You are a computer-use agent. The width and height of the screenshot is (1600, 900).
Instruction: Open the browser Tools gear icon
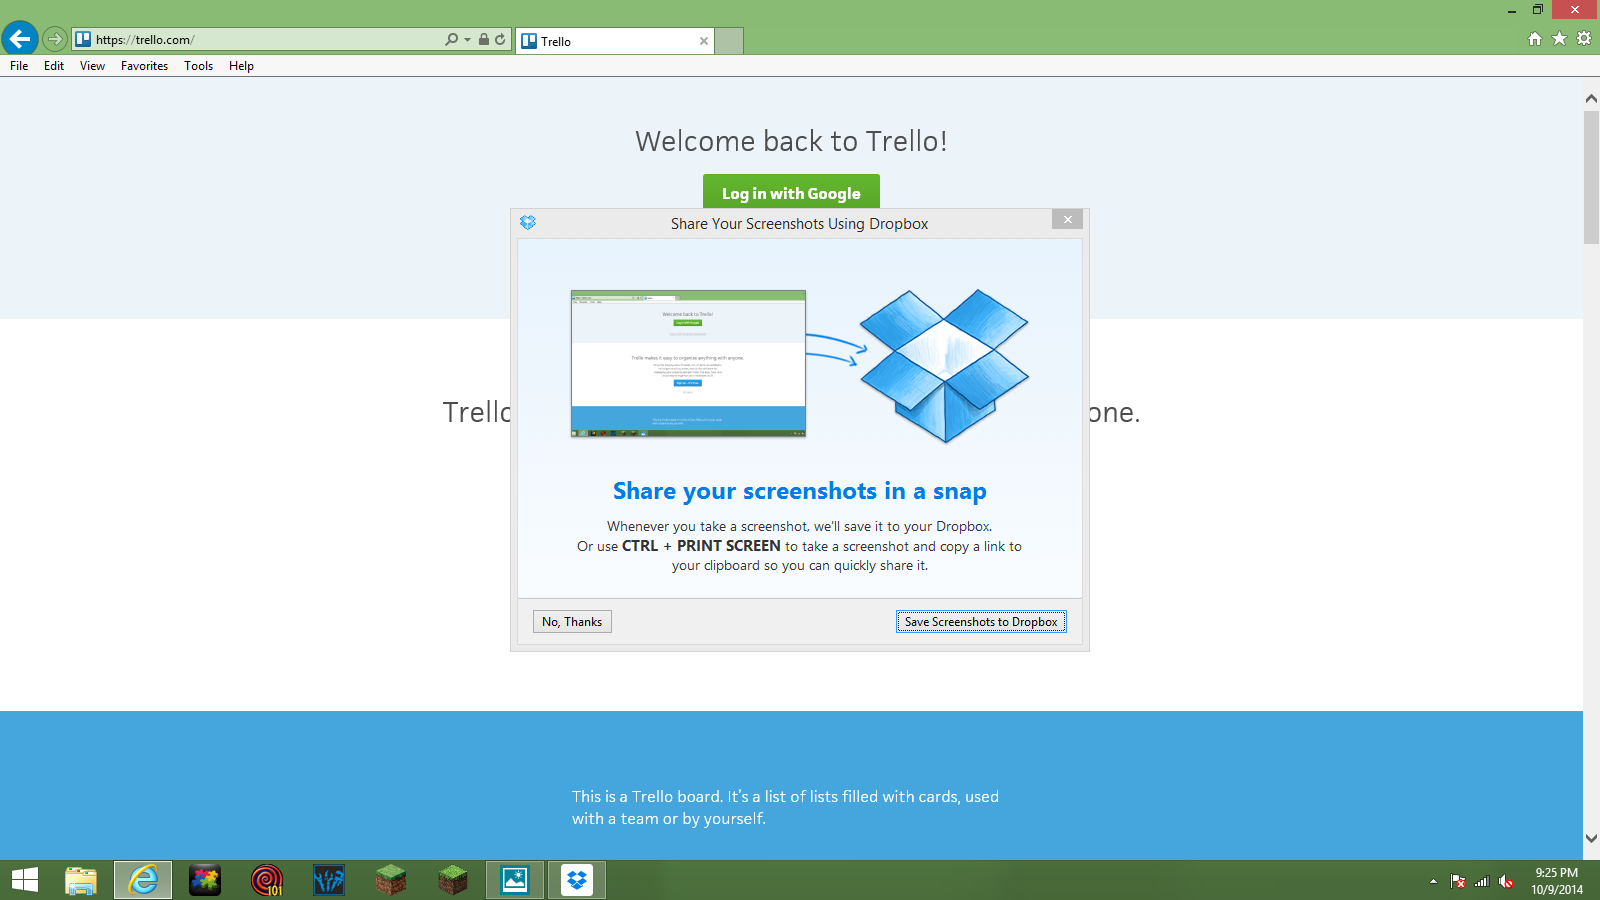[1584, 39]
